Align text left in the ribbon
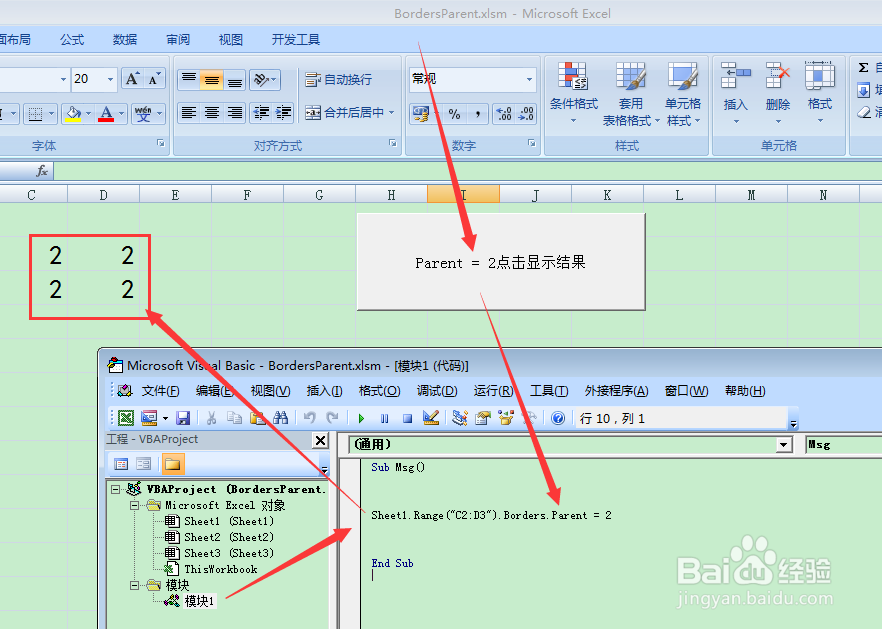 point(189,113)
